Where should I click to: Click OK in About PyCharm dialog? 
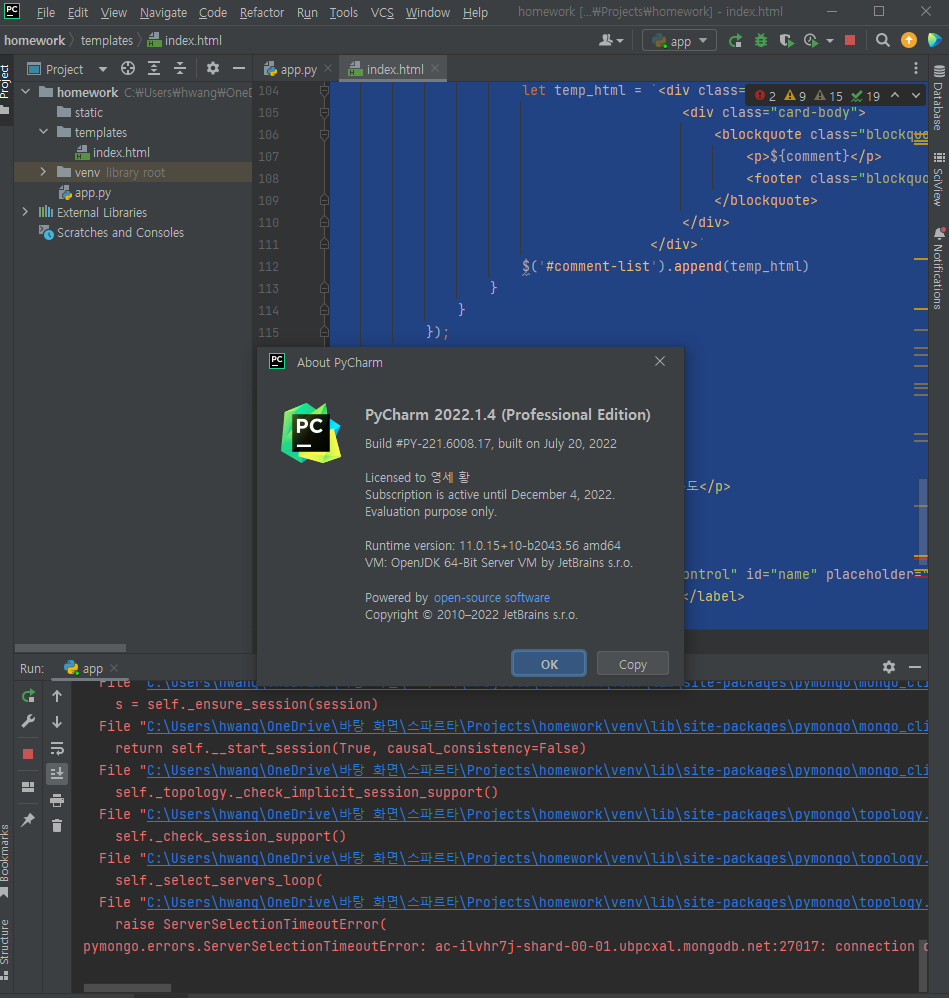549,664
